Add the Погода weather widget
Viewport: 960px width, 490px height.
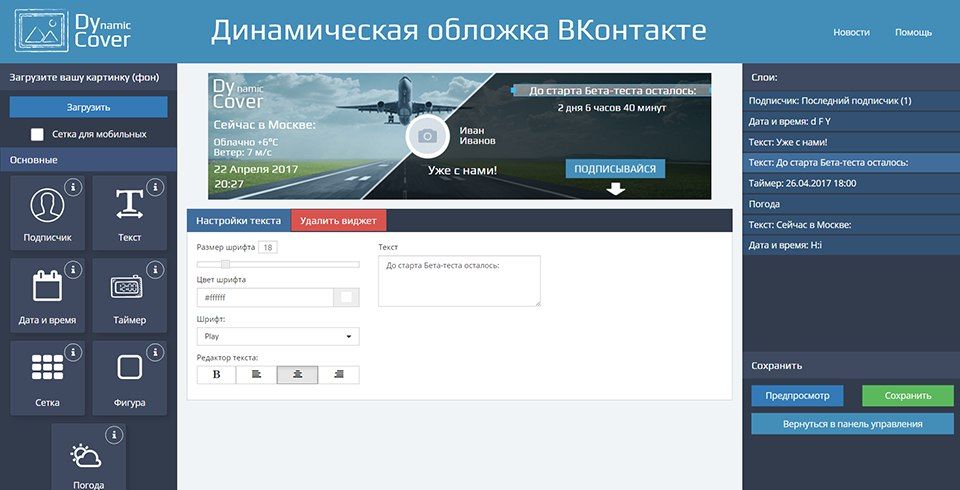(x=88, y=457)
